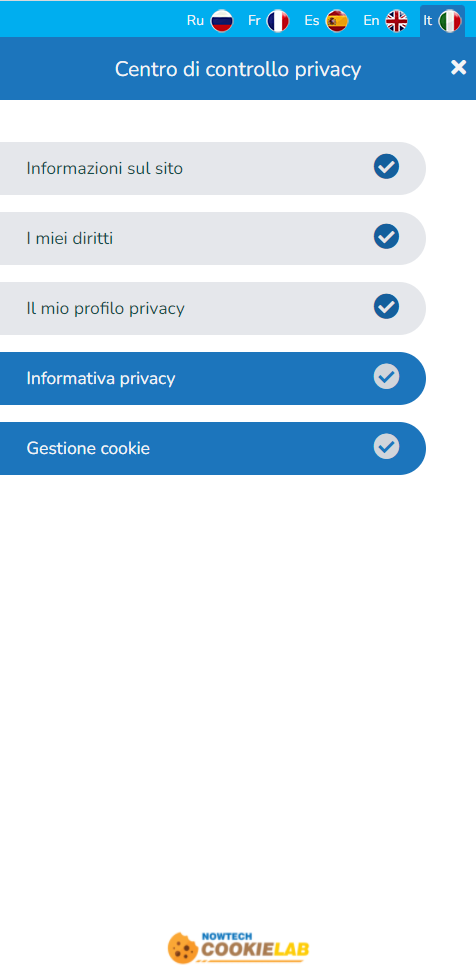
Task: Expand the Il mio profilo privacy section
Action: [x=213, y=309]
